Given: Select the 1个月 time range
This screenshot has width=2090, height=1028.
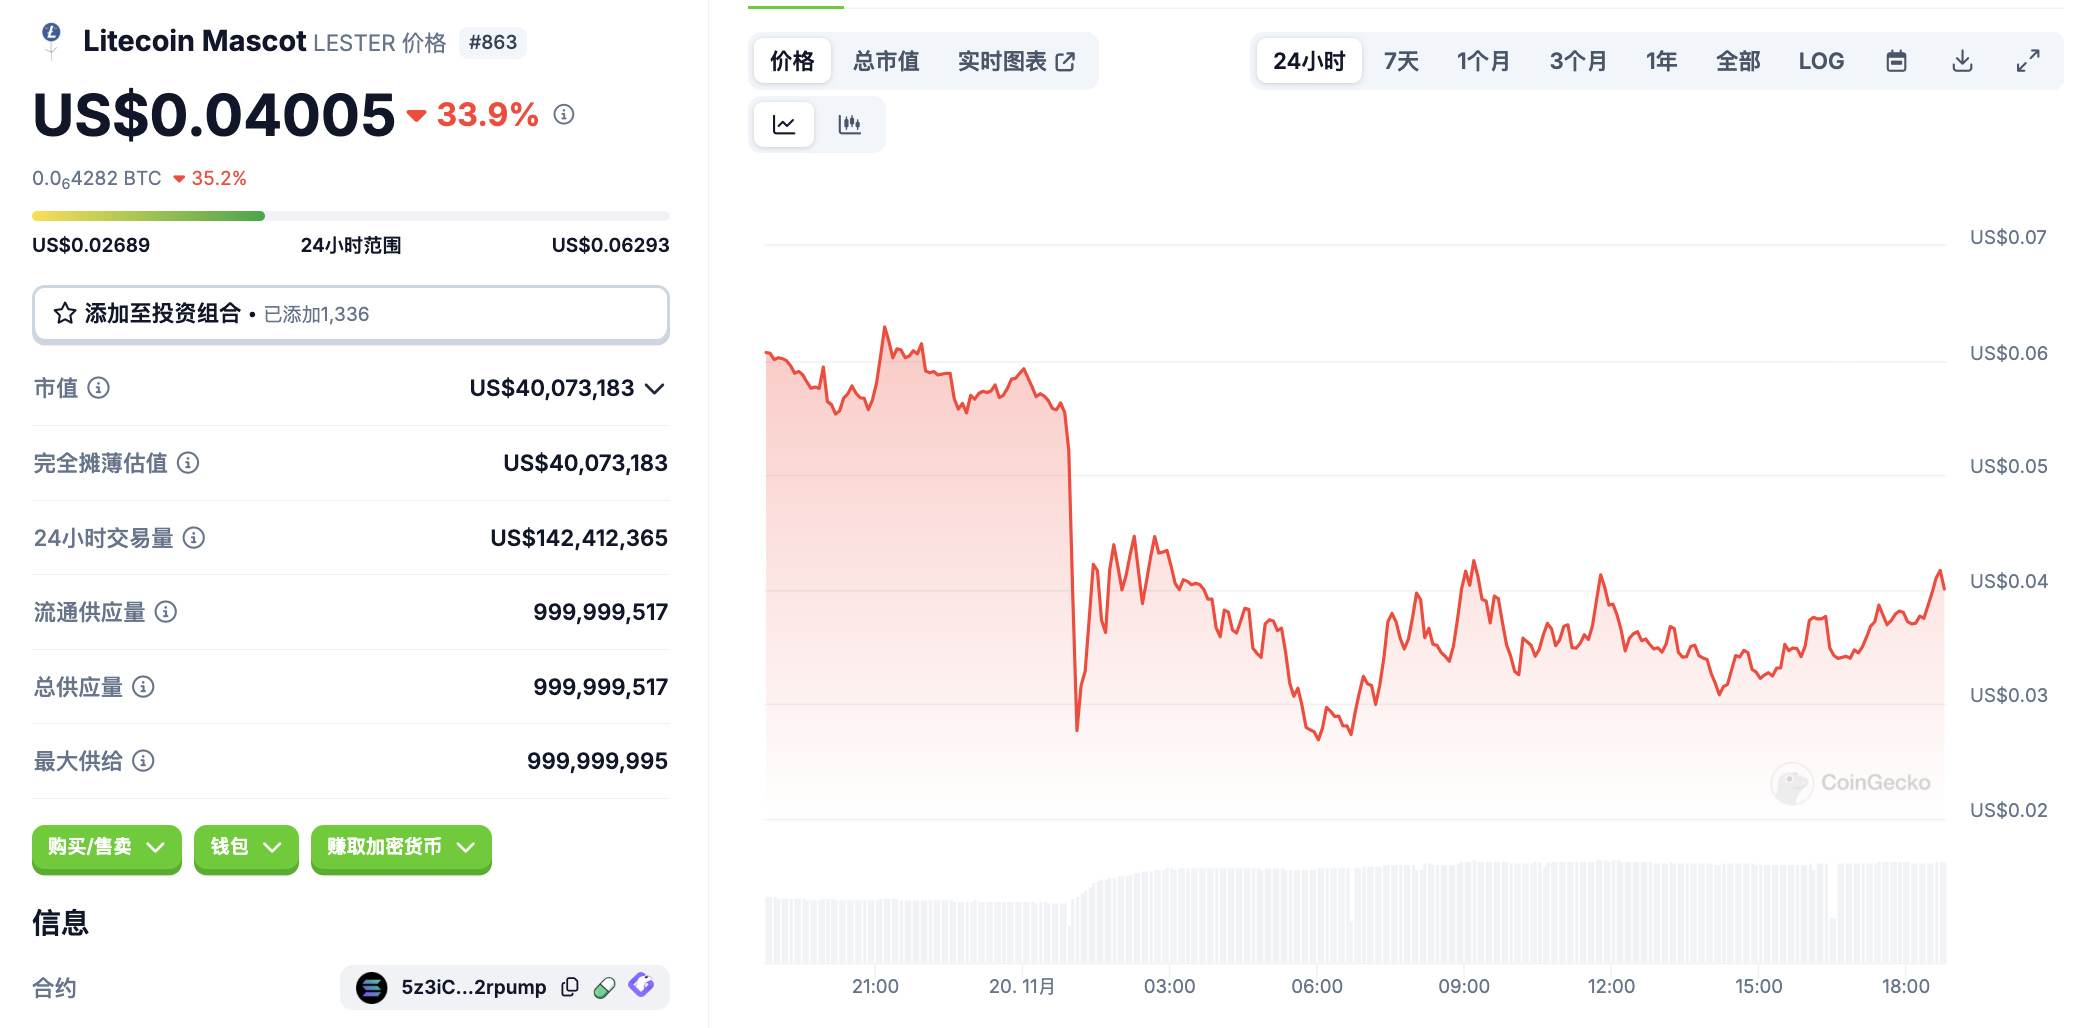Looking at the screenshot, I should coord(1483,61).
